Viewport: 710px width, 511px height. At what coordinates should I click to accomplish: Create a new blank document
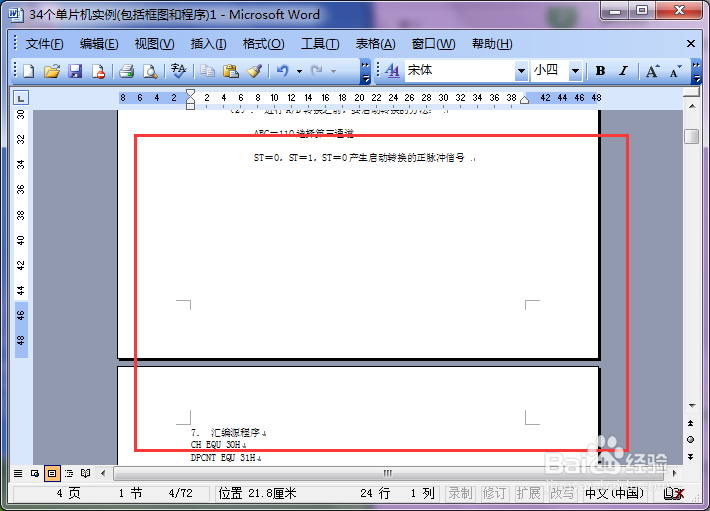[x=29, y=71]
